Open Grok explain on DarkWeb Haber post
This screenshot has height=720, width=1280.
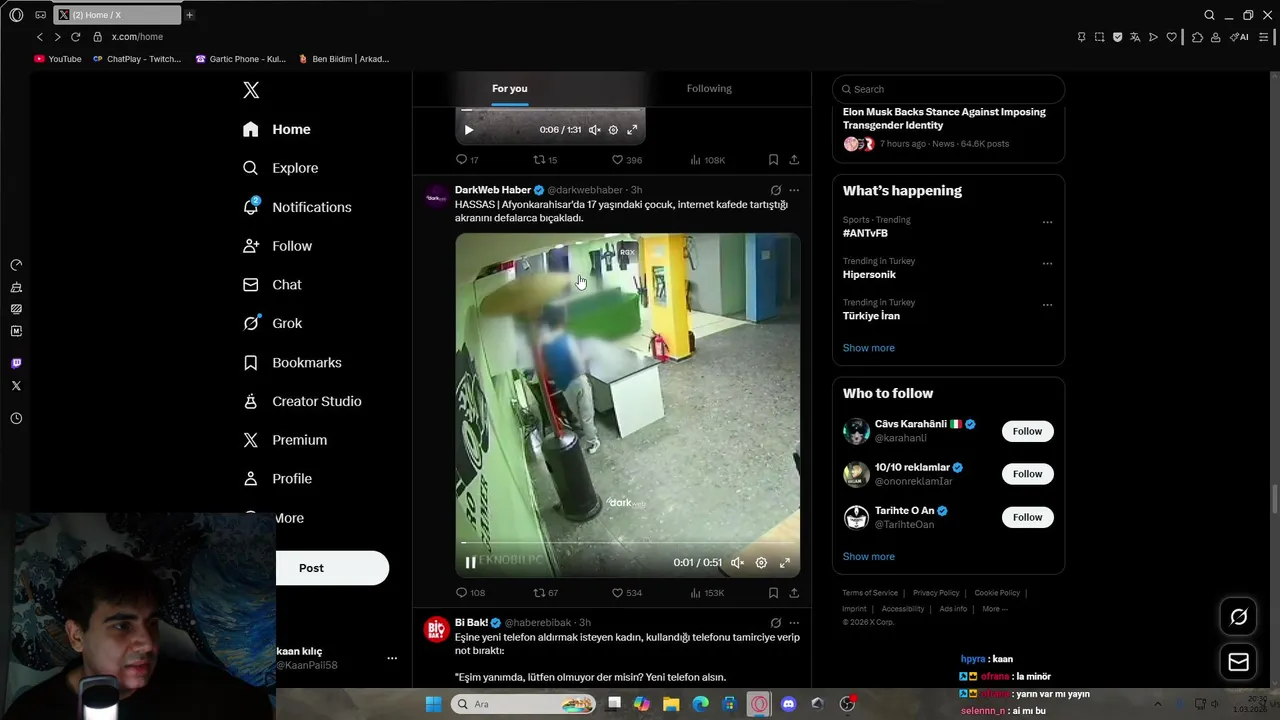point(775,190)
